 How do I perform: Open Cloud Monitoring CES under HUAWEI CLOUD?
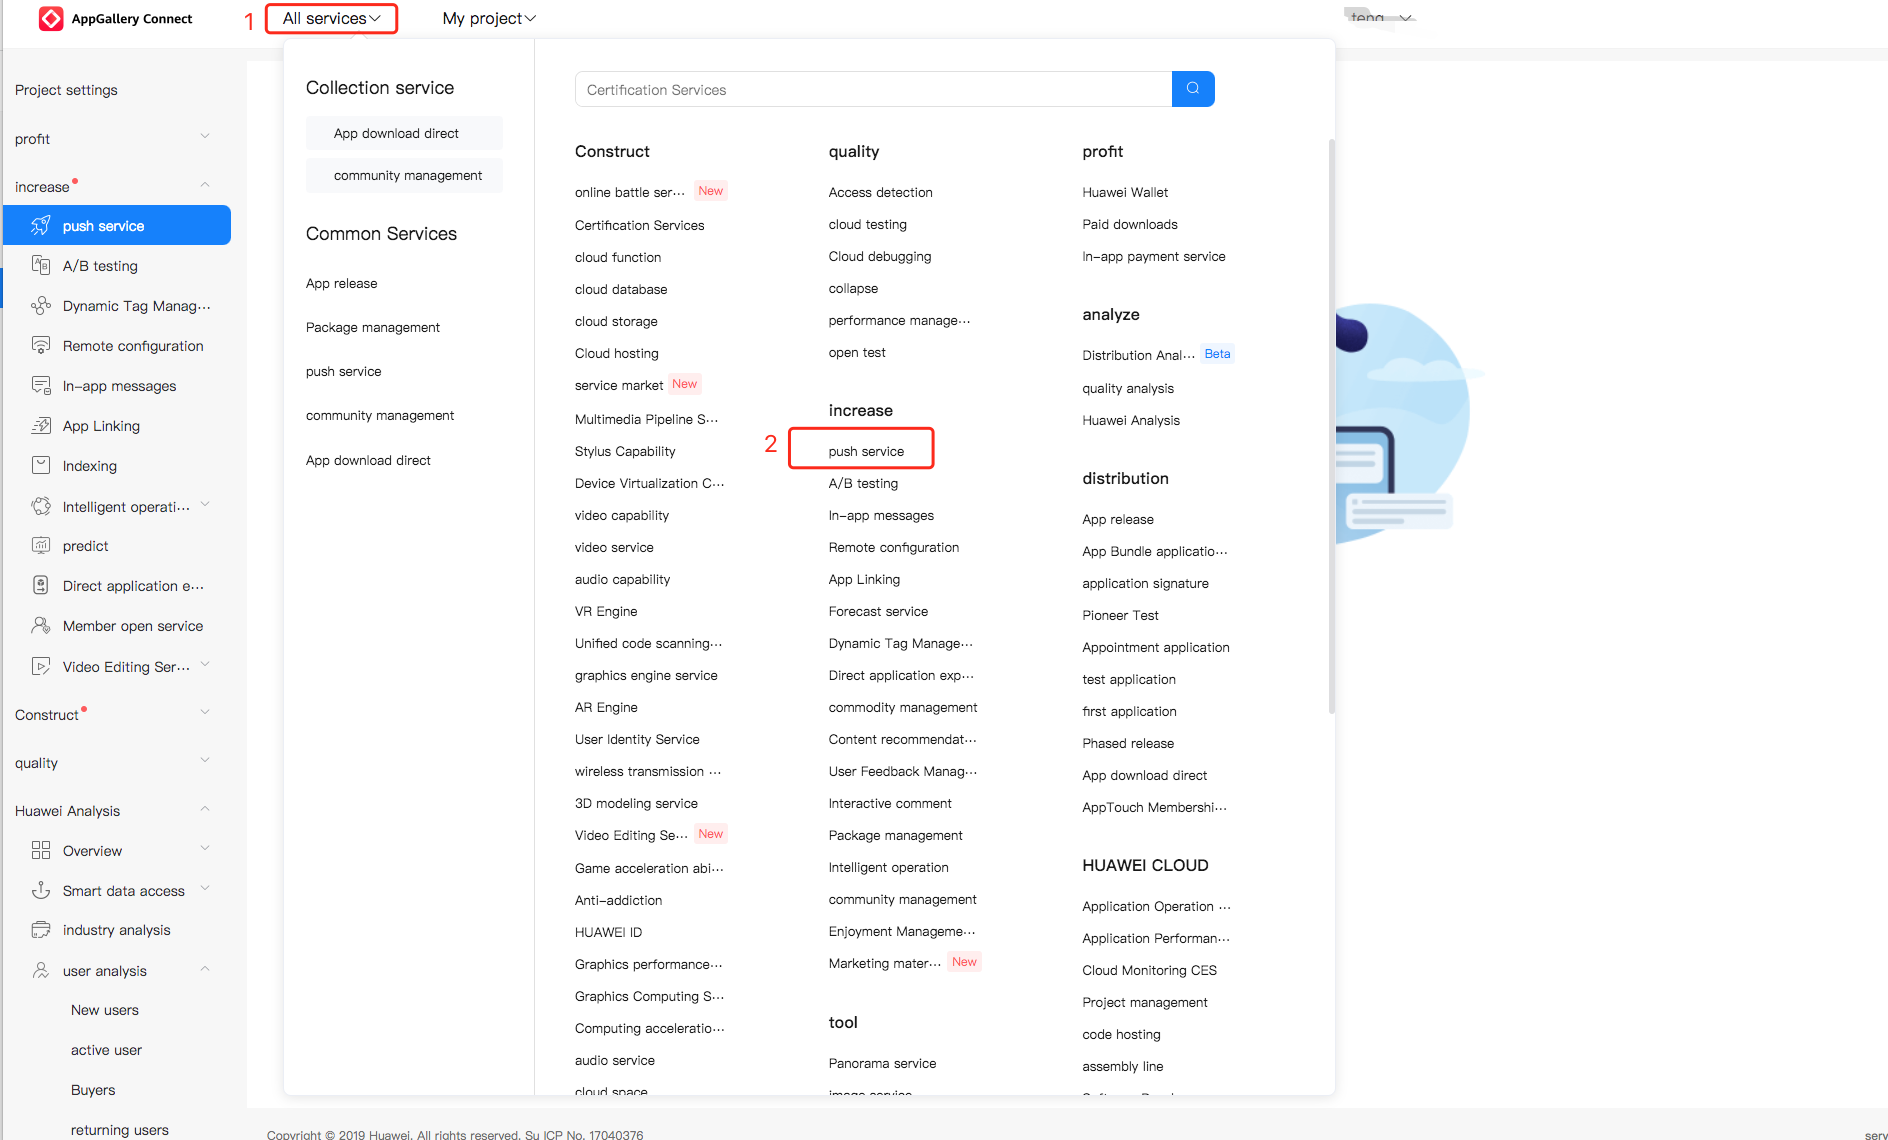tap(1149, 970)
